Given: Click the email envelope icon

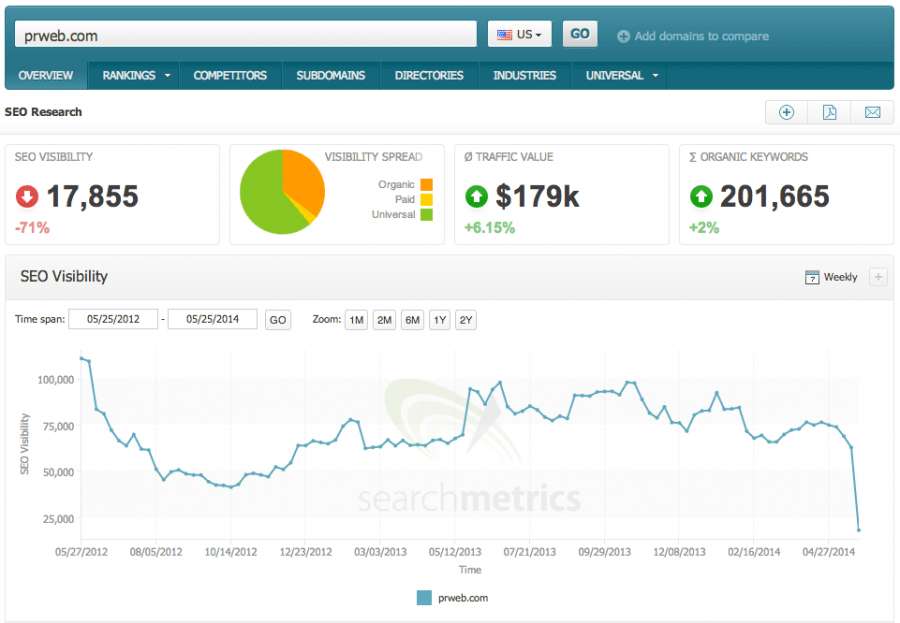Looking at the screenshot, I should pyautogui.click(x=872, y=112).
